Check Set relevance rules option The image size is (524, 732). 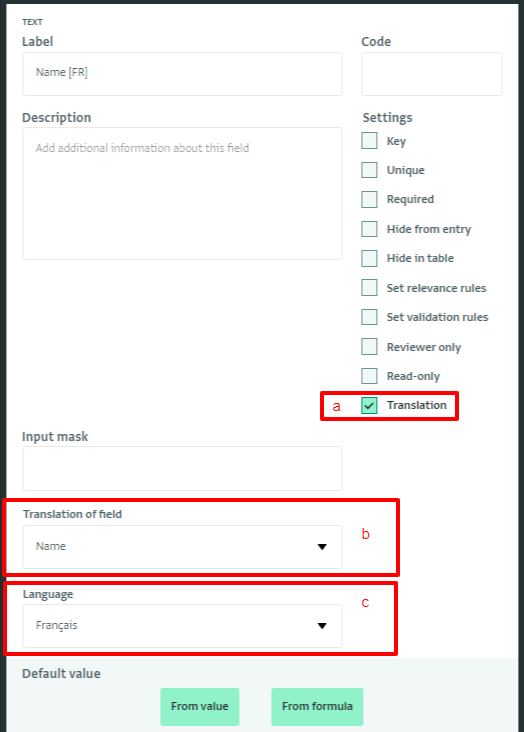tap(369, 288)
